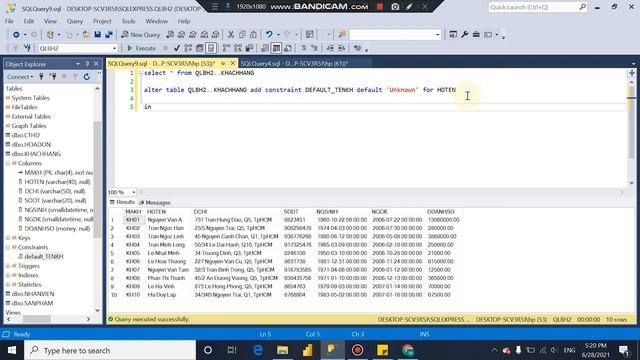
Task: Click the Decrease Indent icon
Action: (330, 48)
